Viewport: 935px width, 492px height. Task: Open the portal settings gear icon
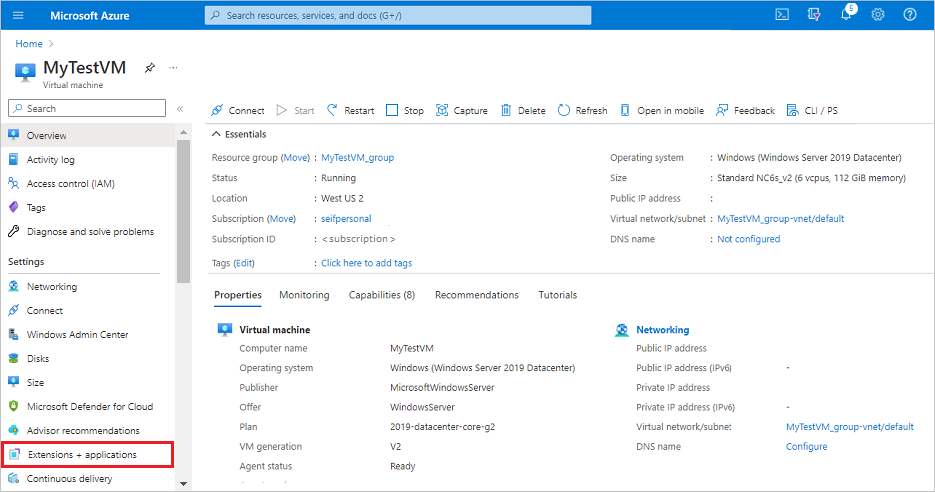(878, 15)
